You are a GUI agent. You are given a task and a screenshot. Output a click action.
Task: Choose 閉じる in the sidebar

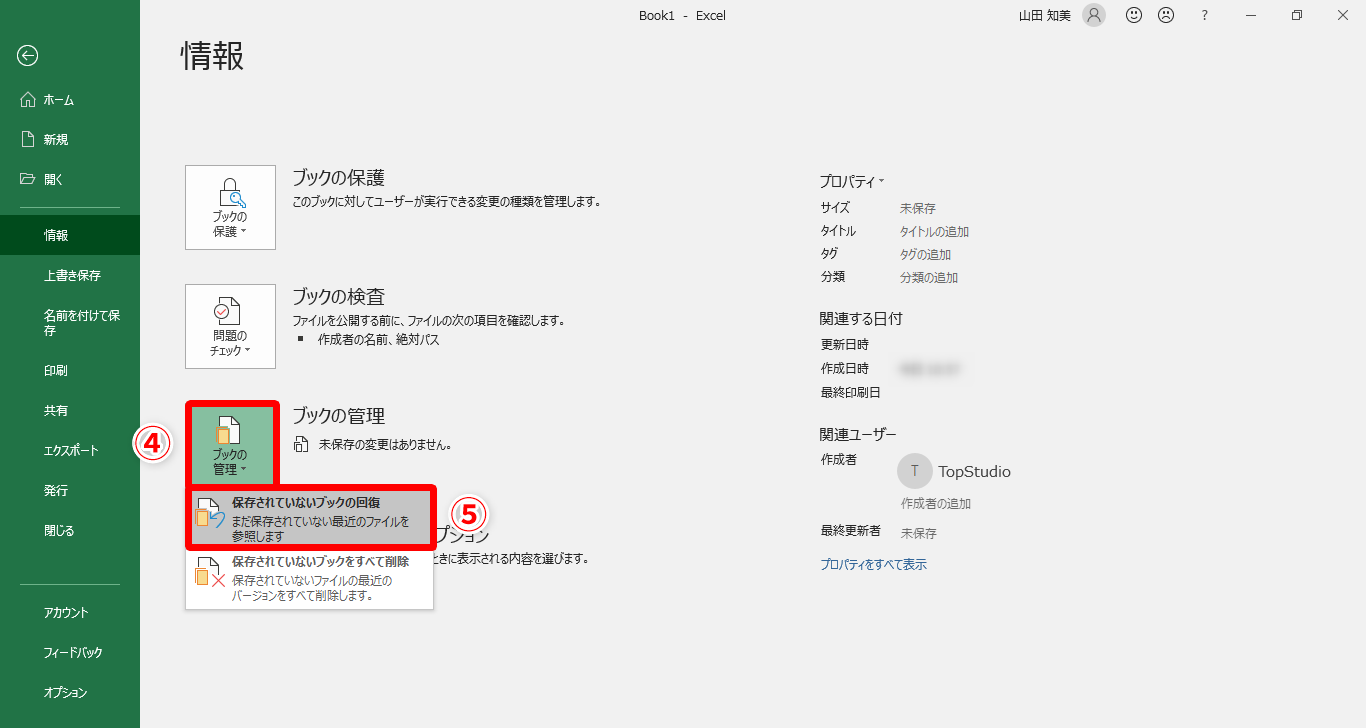click(x=70, y=530)
